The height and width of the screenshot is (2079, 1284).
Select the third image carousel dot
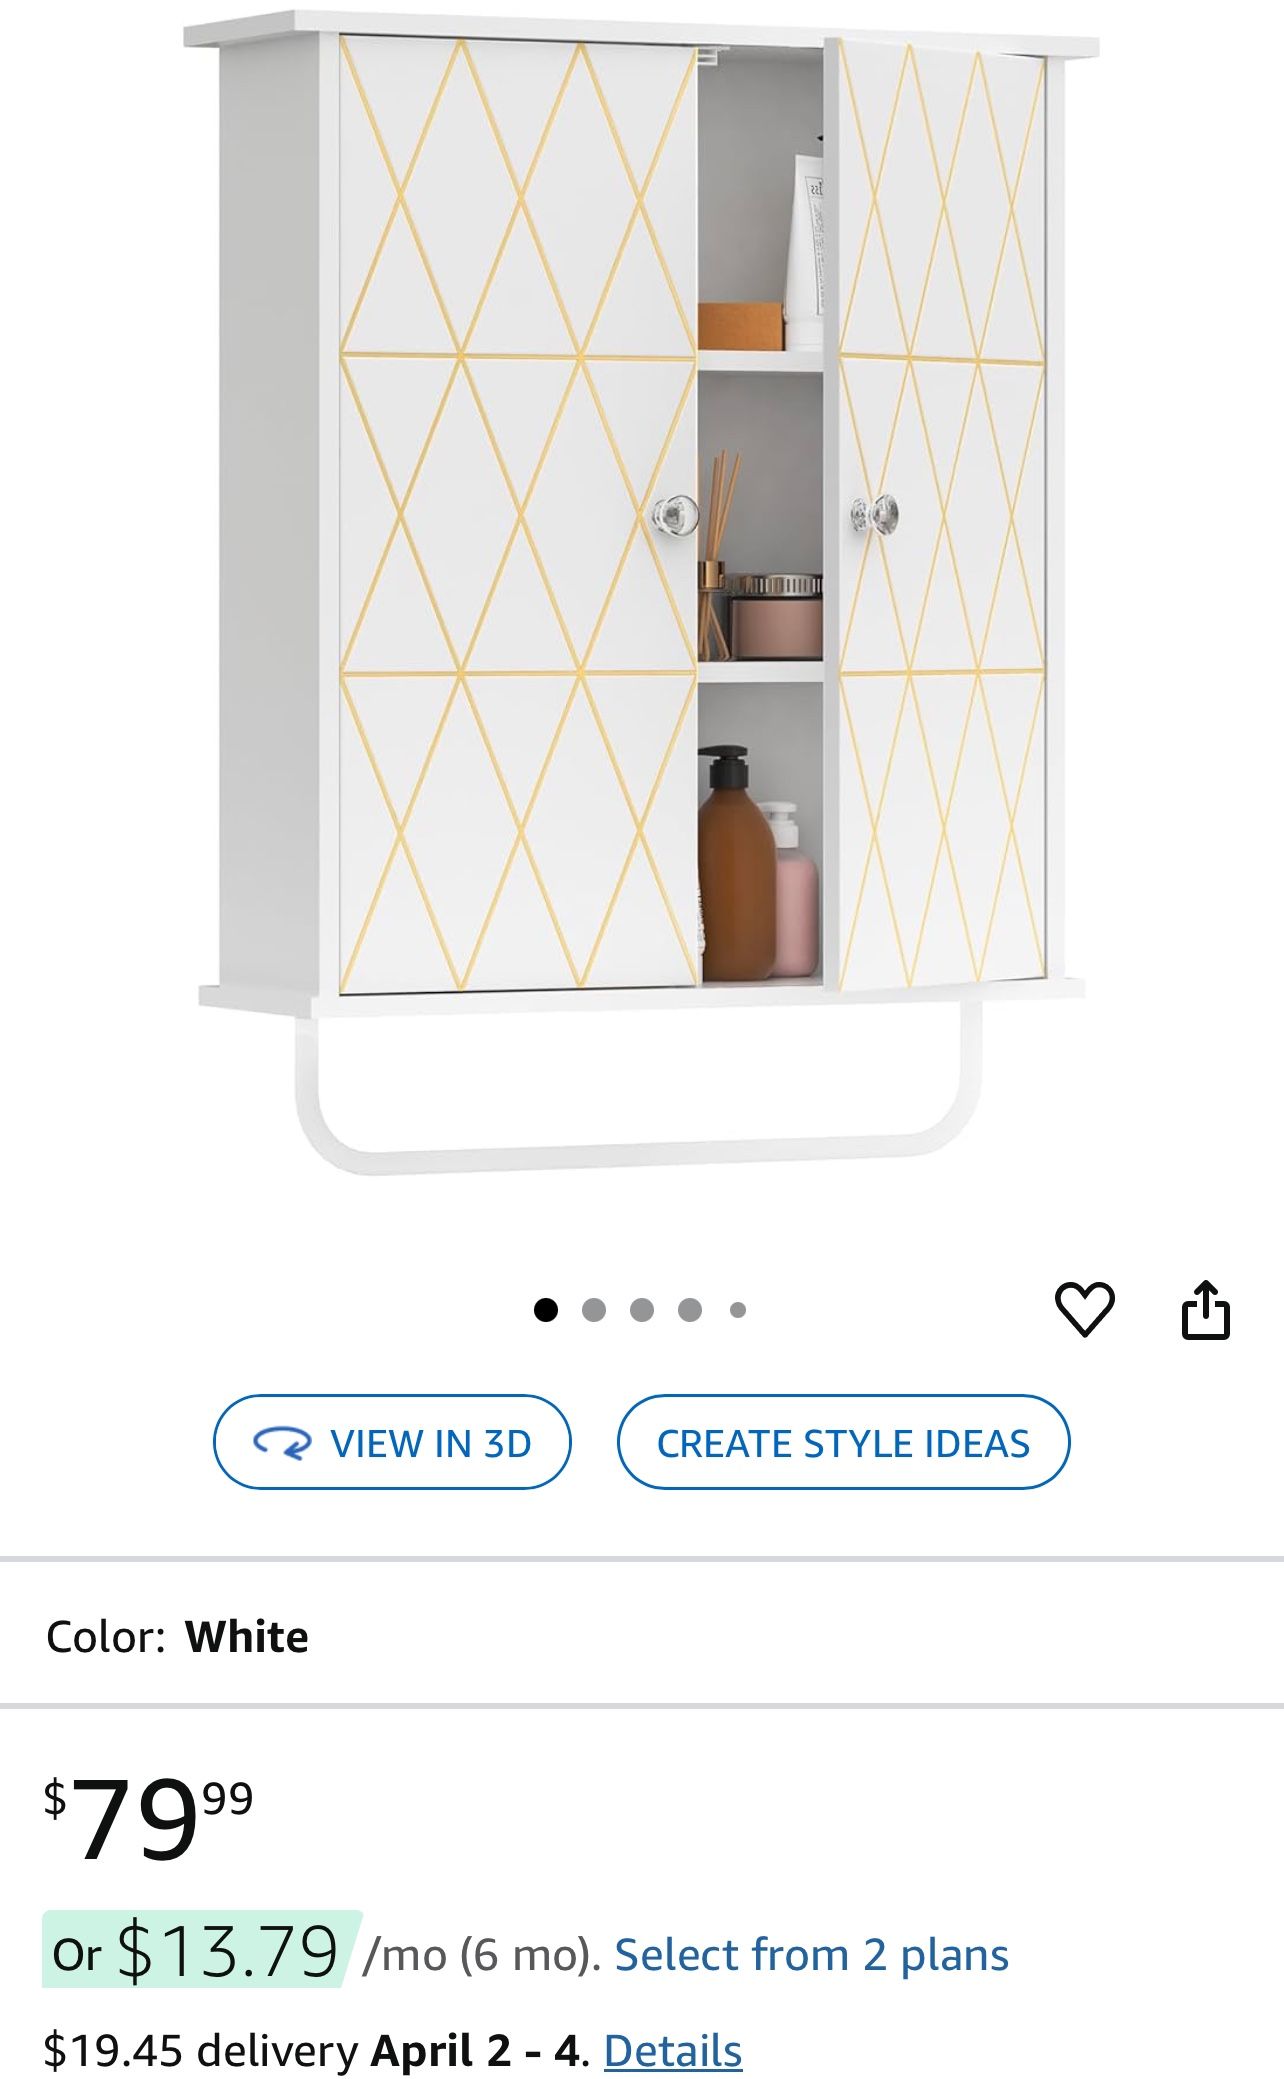click(x=642, y=1310)
